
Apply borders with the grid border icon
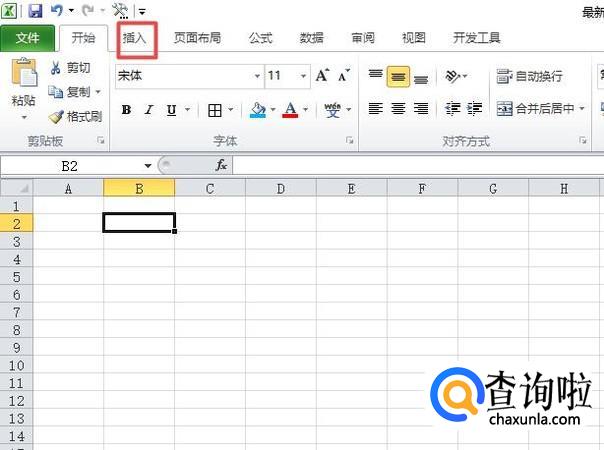pos(215,110)
